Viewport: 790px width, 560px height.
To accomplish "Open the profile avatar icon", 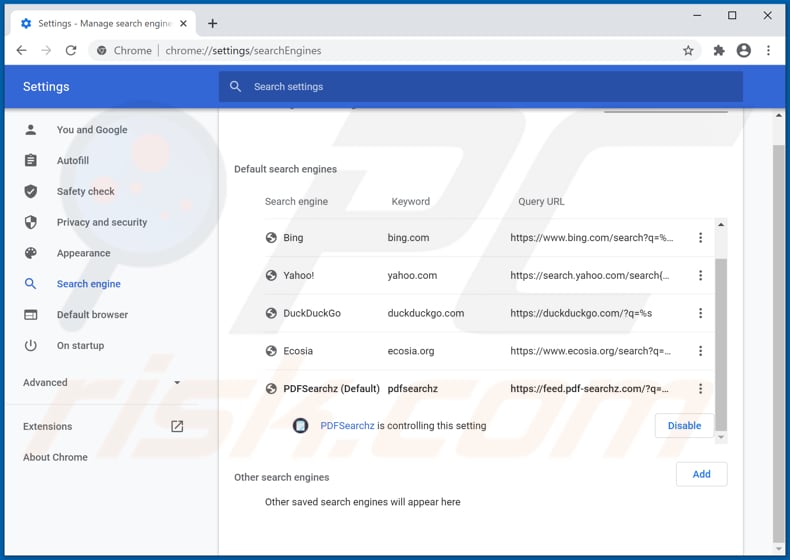I will [744, 50].
